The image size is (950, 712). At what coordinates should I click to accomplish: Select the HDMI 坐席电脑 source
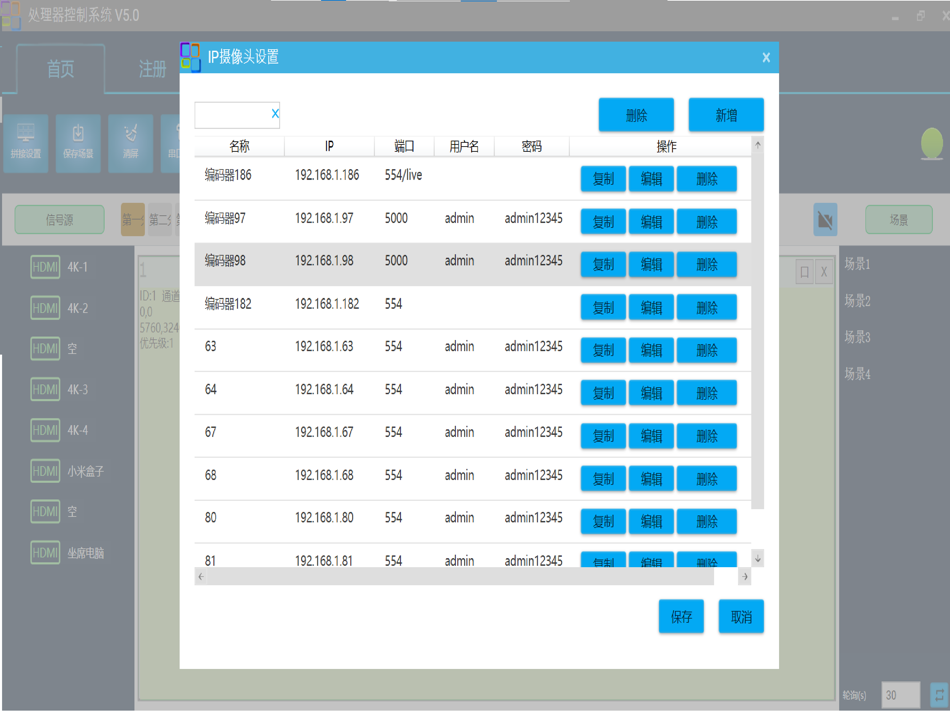pos(67,552)
